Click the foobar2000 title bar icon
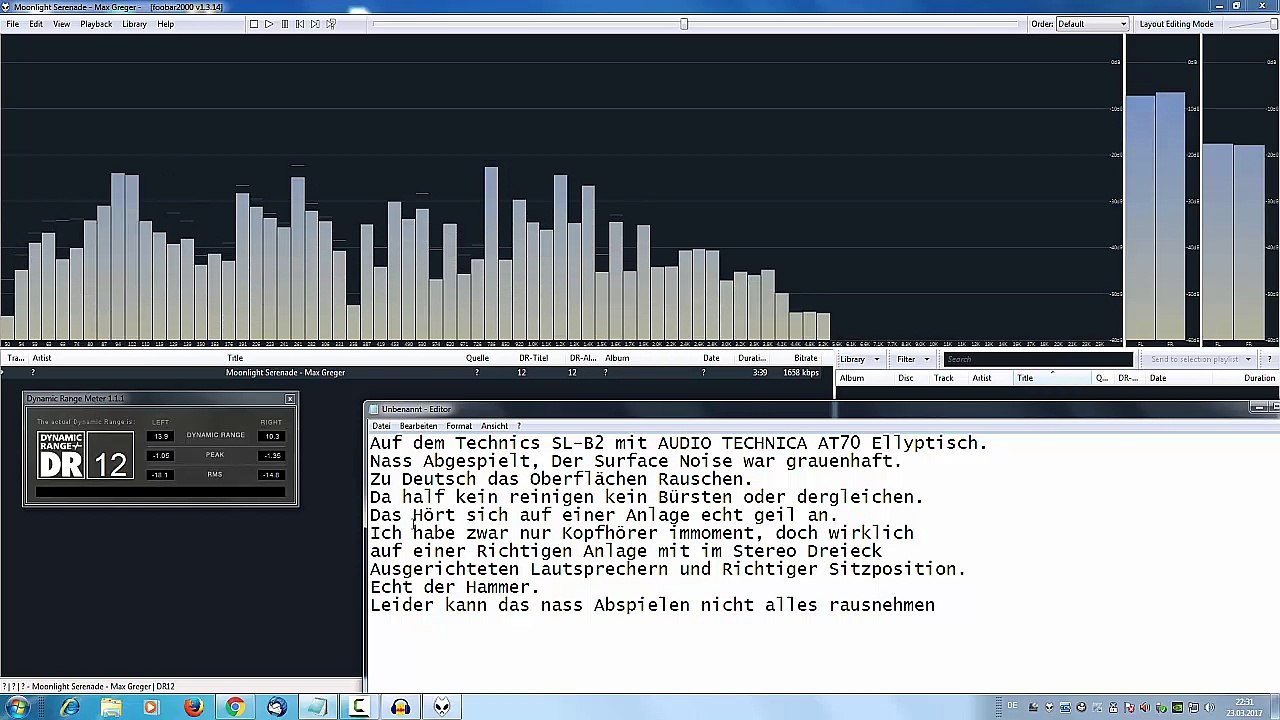Viewport: 1280px width, 720px height. pos(7,7)
